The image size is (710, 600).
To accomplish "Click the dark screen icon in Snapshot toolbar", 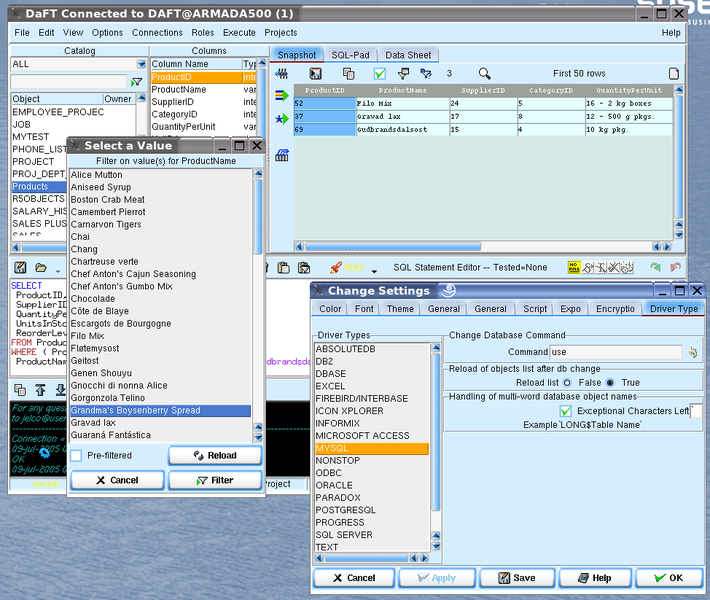I will (x=315, y=73).
